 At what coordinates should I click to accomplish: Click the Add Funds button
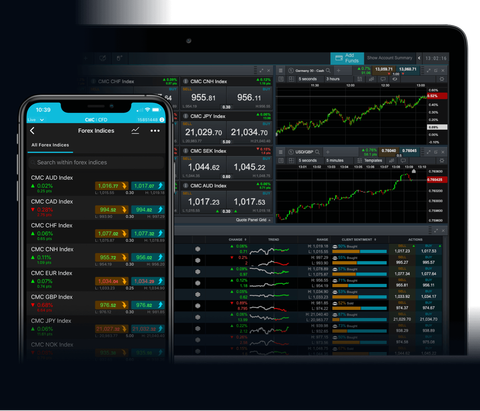pyautogui.click(x=347, y=58)
